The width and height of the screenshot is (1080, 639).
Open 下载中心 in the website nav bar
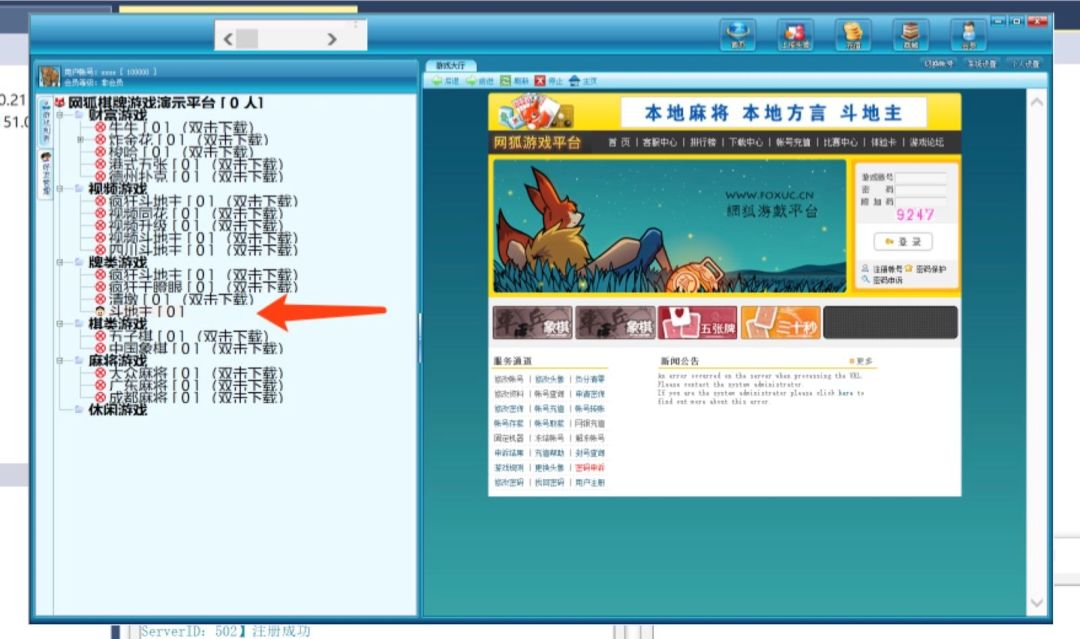click(x=746, y=143)
